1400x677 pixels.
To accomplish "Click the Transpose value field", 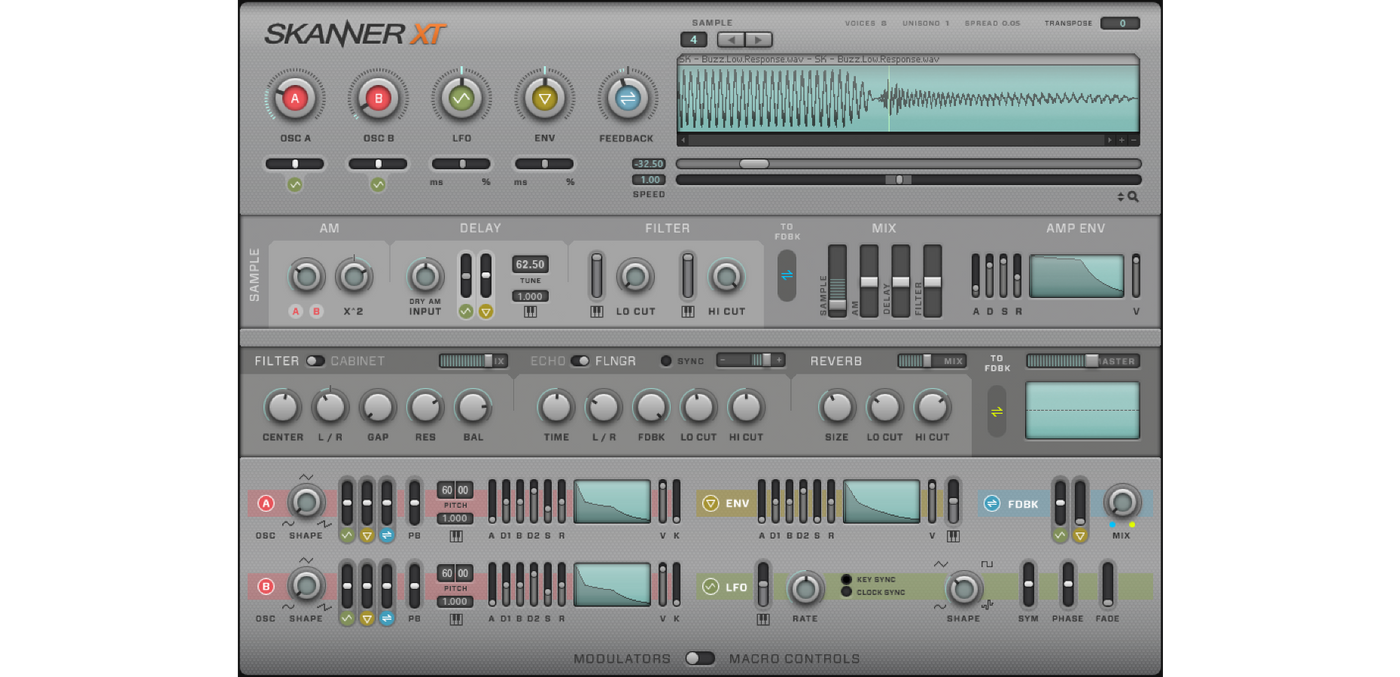I will click(1120, 23).
